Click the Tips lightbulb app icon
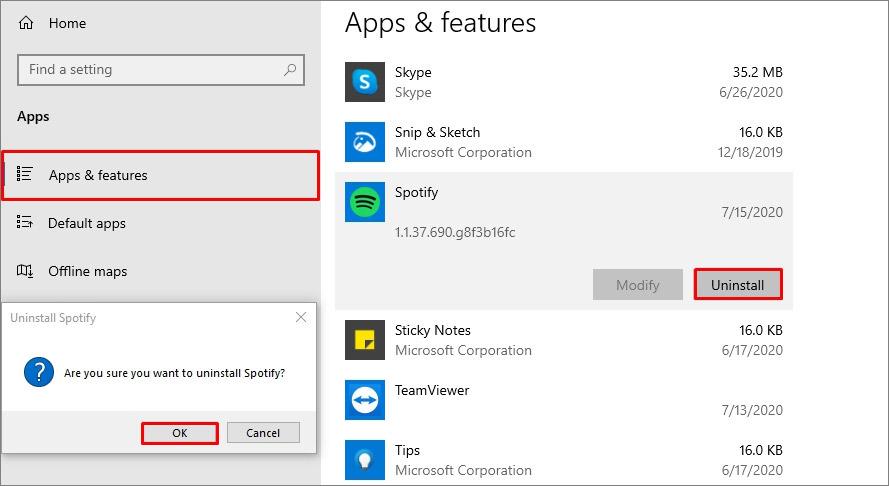This screenshot has width=889, height=486. (x=365, y=460)
